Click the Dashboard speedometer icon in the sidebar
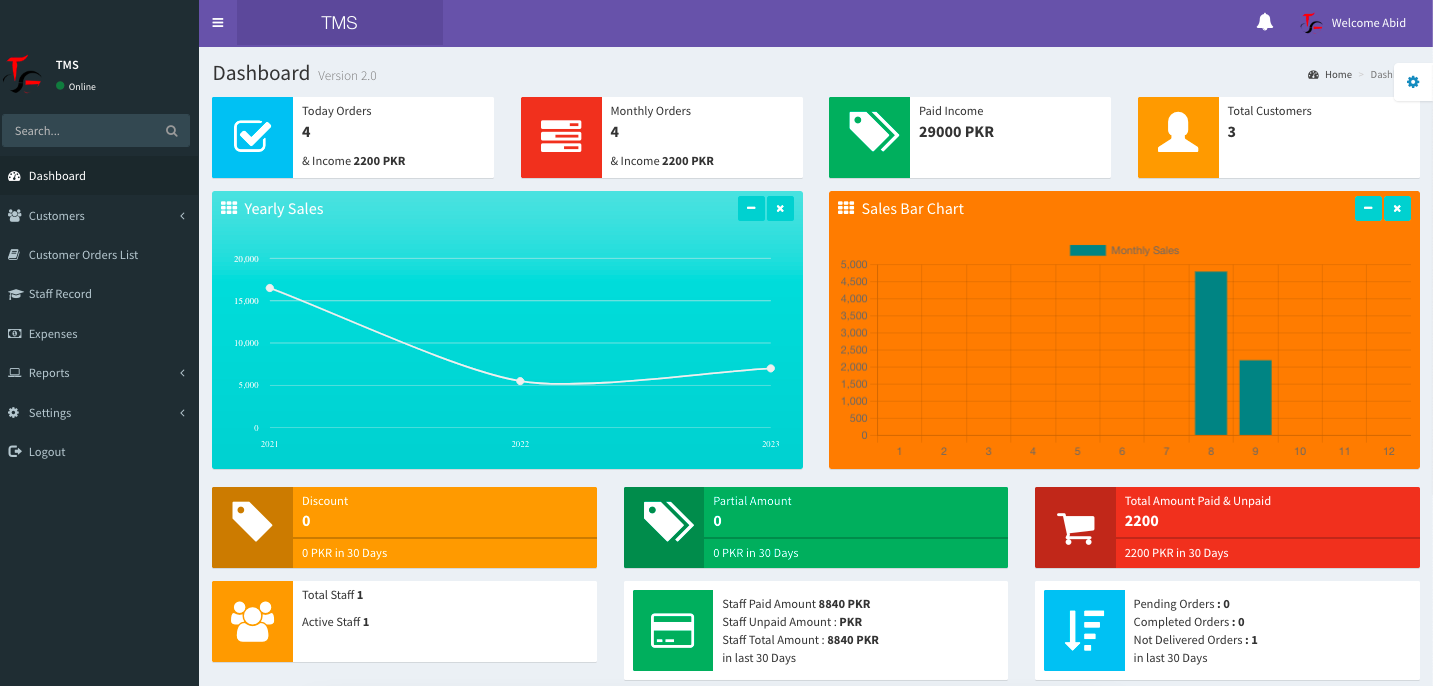The image size is (1433, 686). 14,176
